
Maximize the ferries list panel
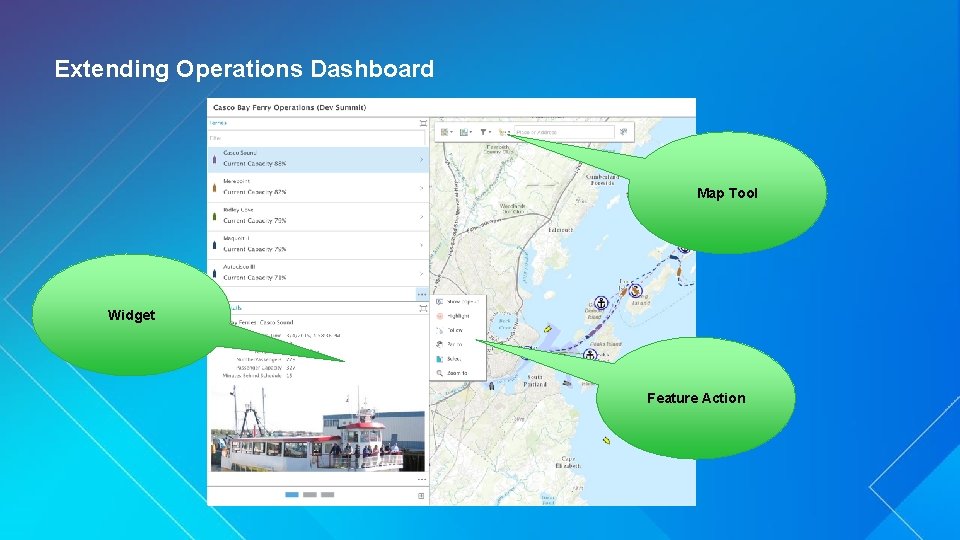423,123
